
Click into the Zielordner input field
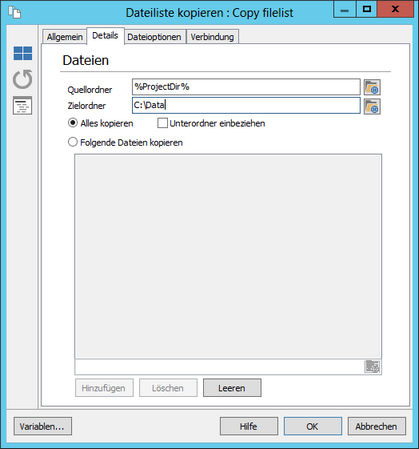[x=246, y=105]
